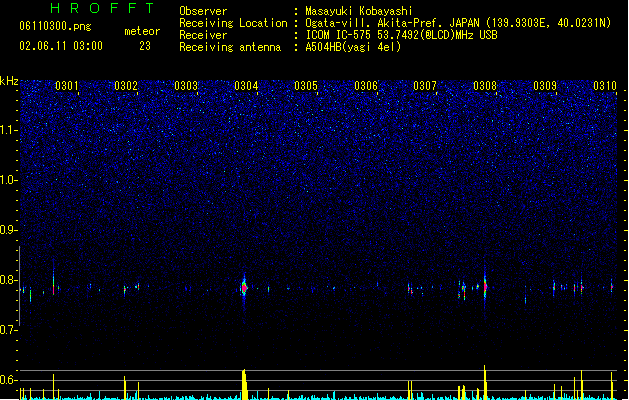Viewport: 629px width, 400px height.
Task: Click the 0307 time marker
Action: 425,86
